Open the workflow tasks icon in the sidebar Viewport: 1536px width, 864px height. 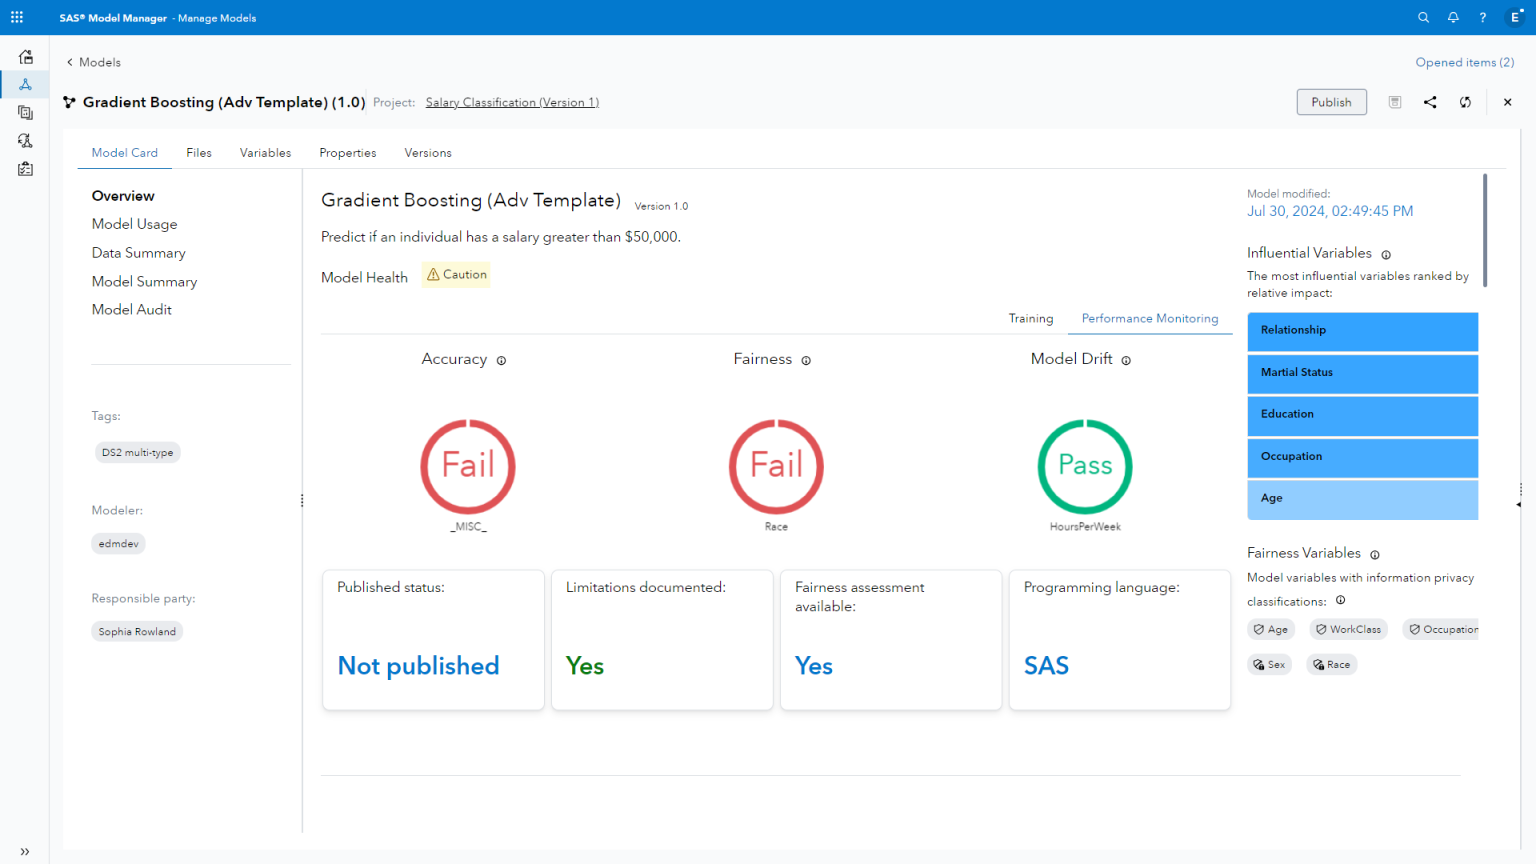point(25,168)
